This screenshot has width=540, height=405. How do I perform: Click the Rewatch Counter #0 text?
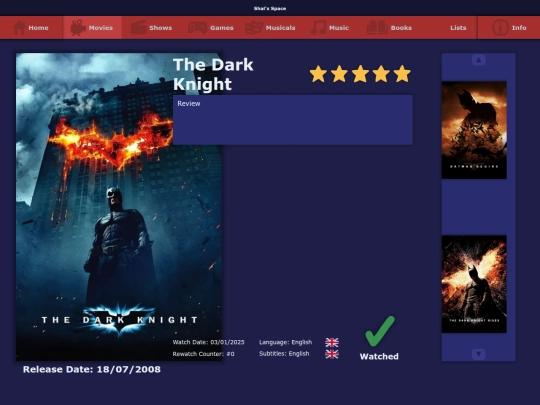[203, 354]
